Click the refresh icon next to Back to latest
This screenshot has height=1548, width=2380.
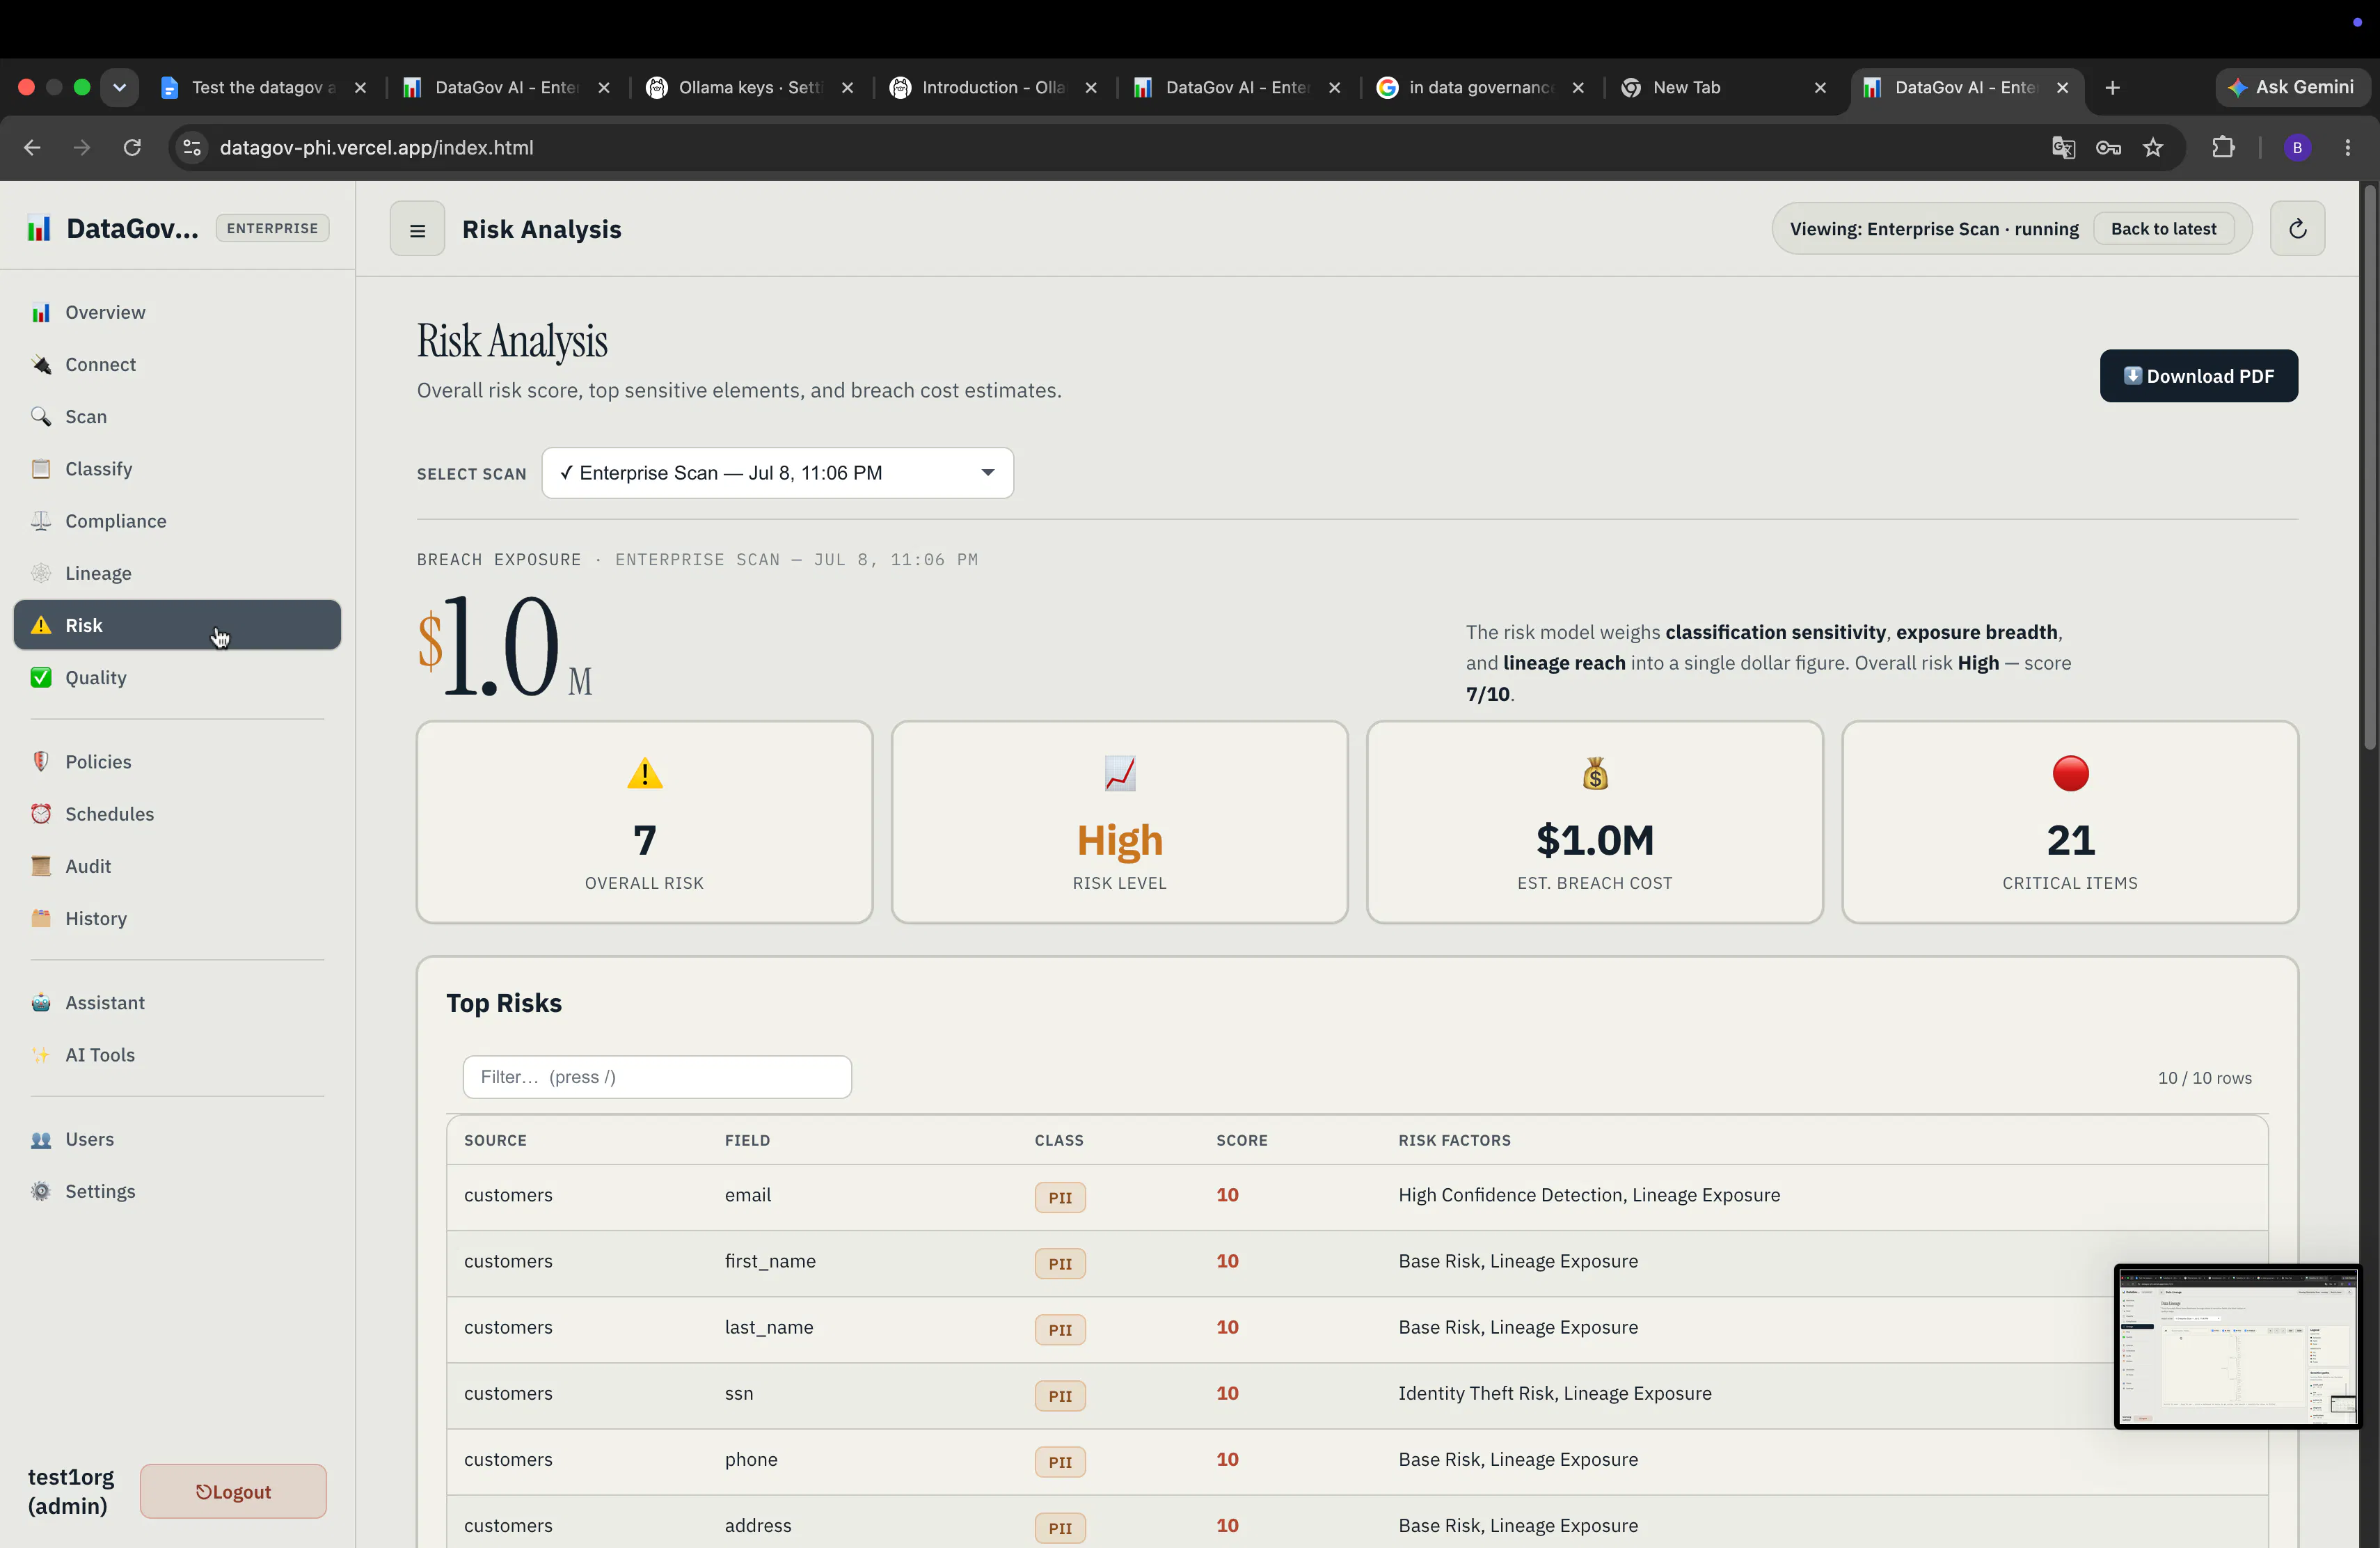2297,229
